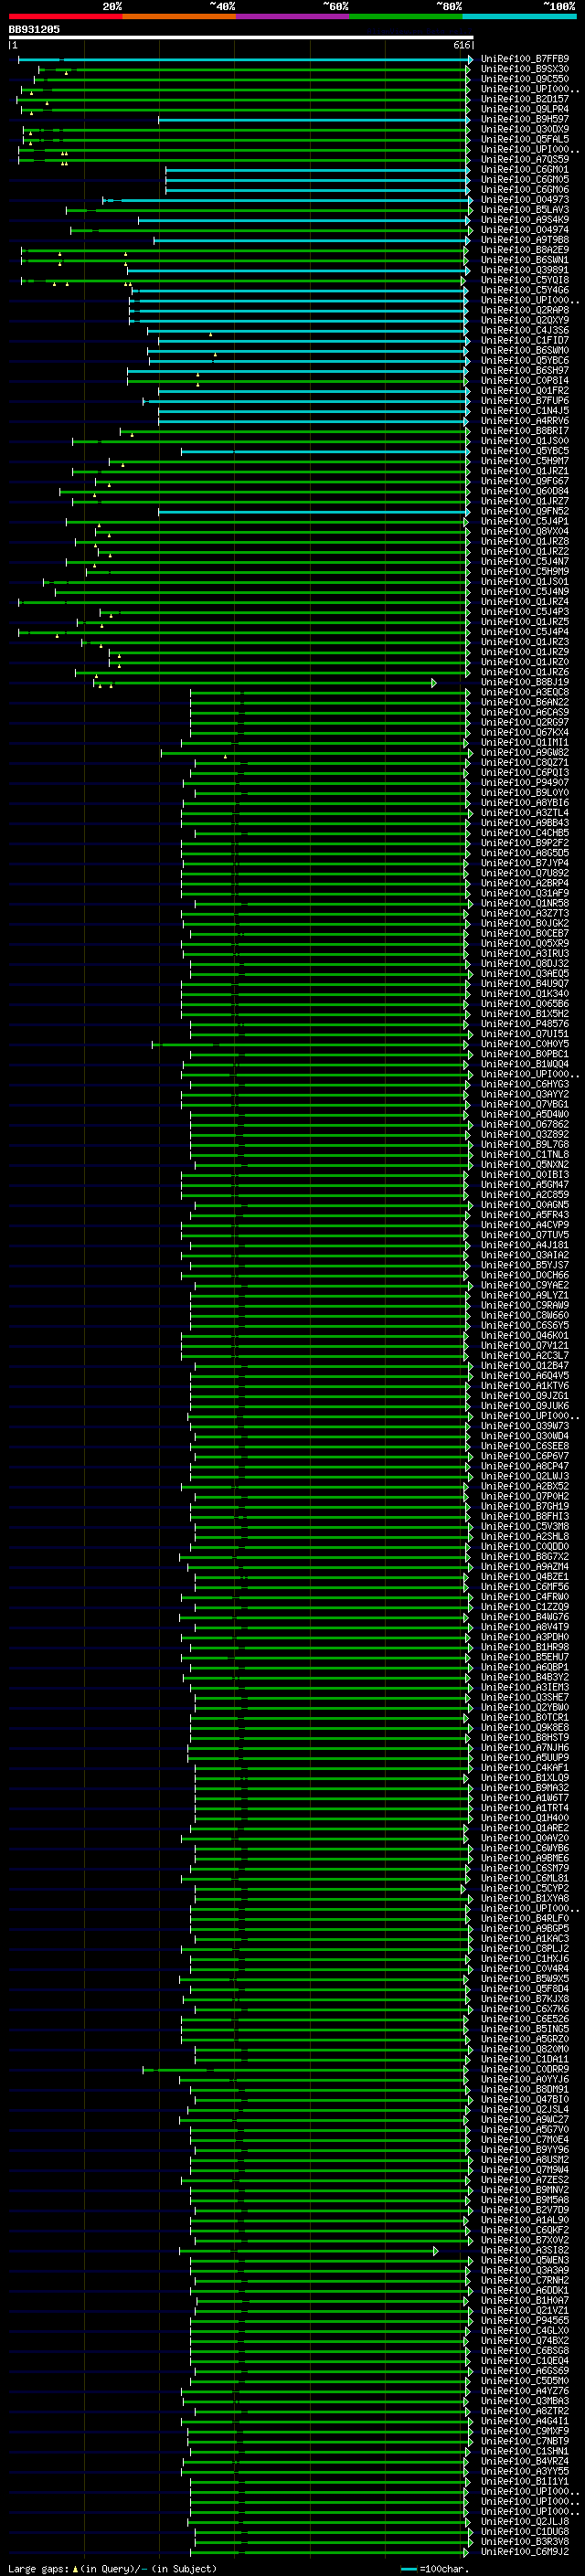
Task: Click the white query sequence bar
Action: click(241, 37)
